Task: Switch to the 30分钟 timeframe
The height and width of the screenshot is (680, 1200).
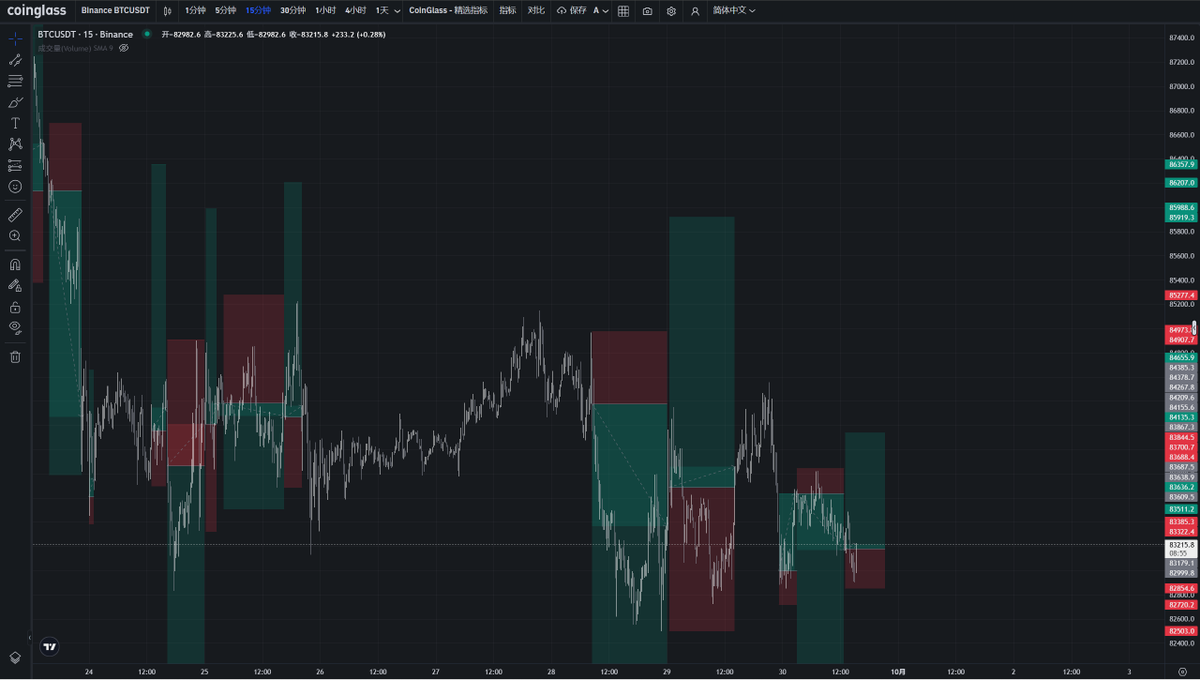Action: tap(293, 11)
